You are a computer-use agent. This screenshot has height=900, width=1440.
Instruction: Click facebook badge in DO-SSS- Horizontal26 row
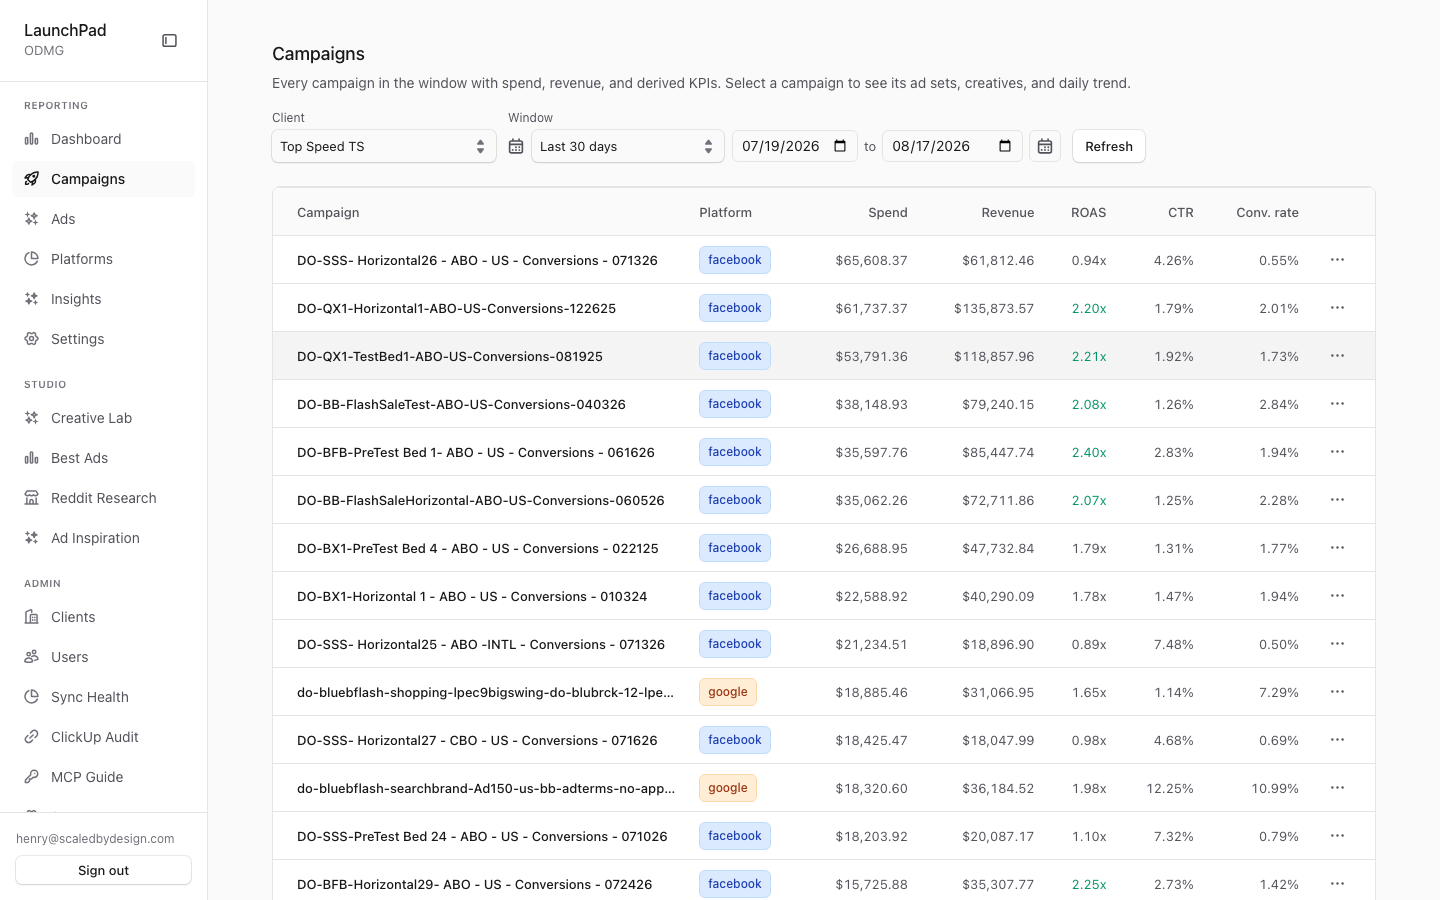click(x=735, y=260)
